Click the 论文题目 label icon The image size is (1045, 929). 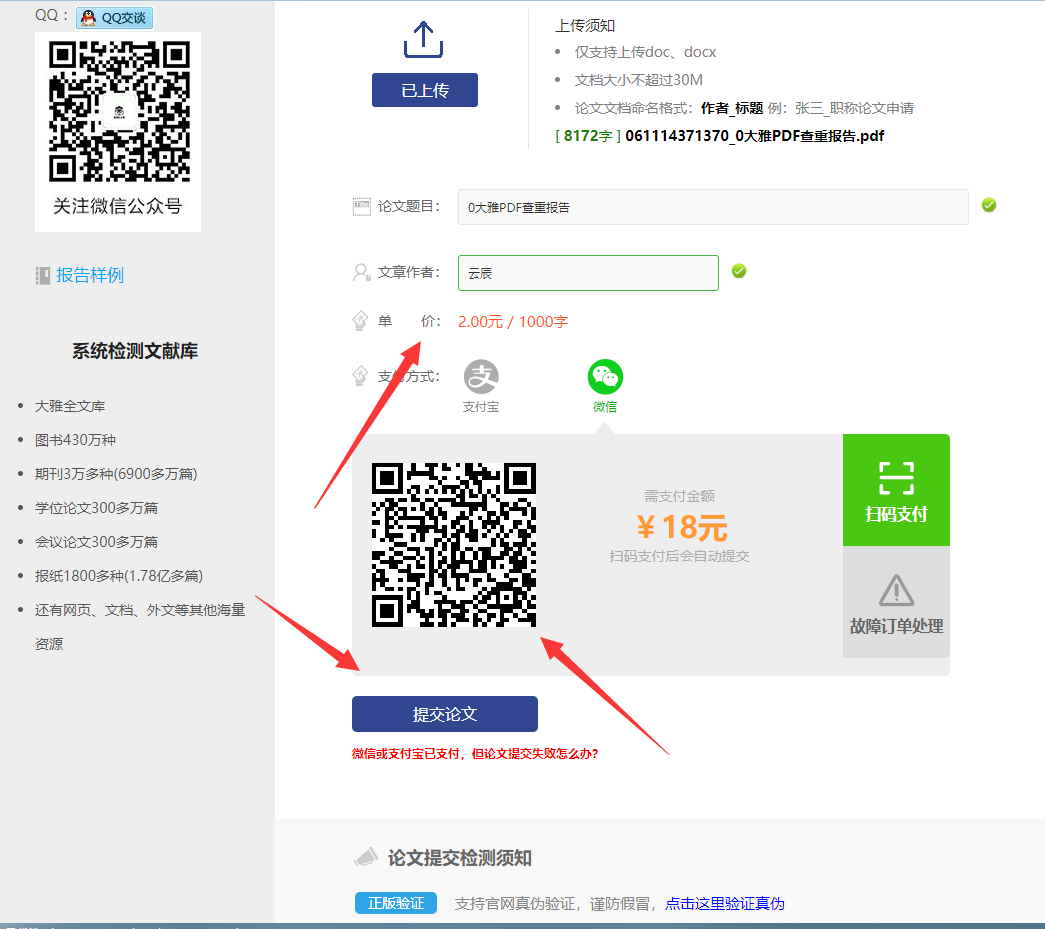click(361, 207)
